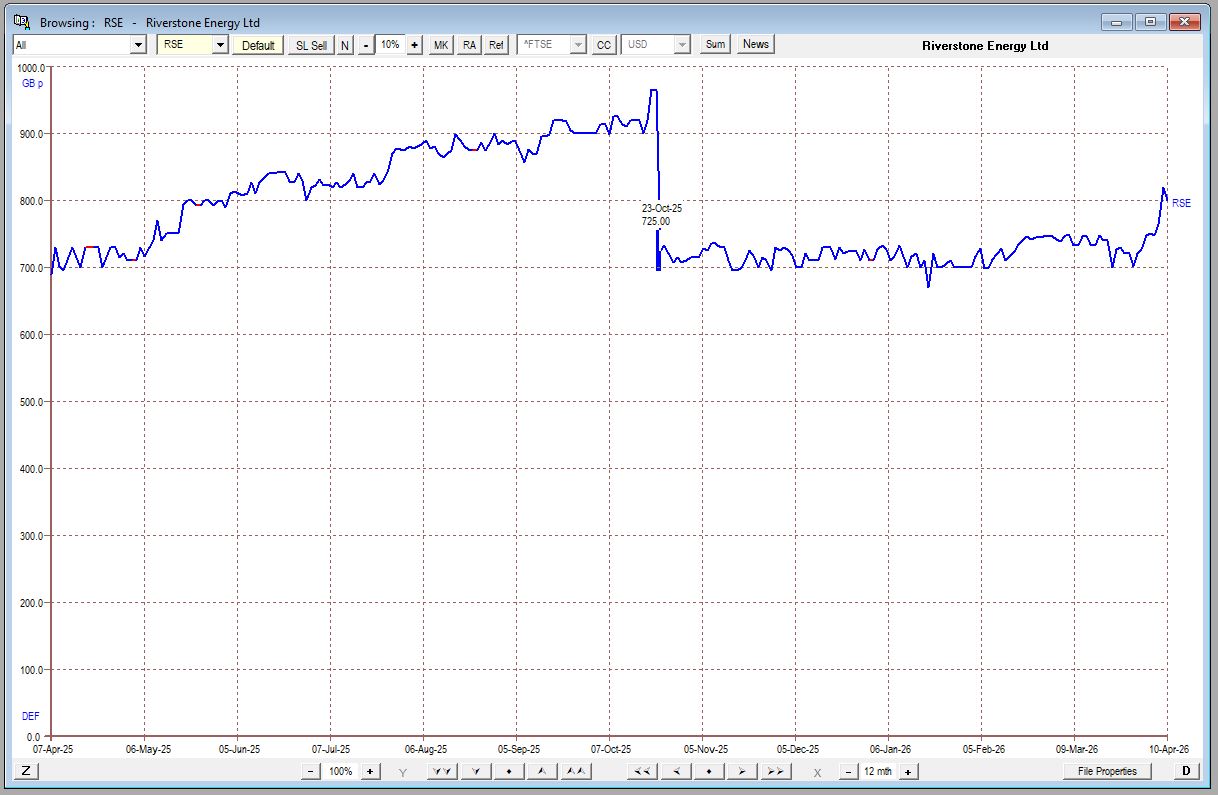Image resolution: width=1218 pixels, height=795 pixels.
Task: Jump back with double left arrows
Action: (643, 771)
